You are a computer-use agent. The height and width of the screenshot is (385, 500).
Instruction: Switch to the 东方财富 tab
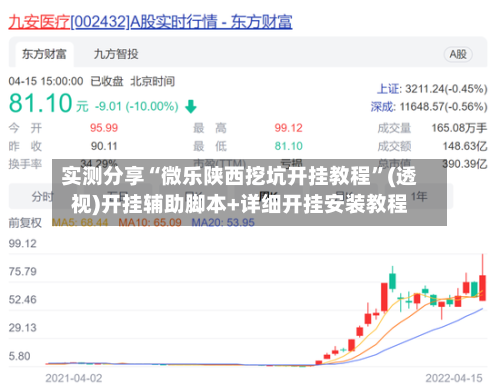44,54
